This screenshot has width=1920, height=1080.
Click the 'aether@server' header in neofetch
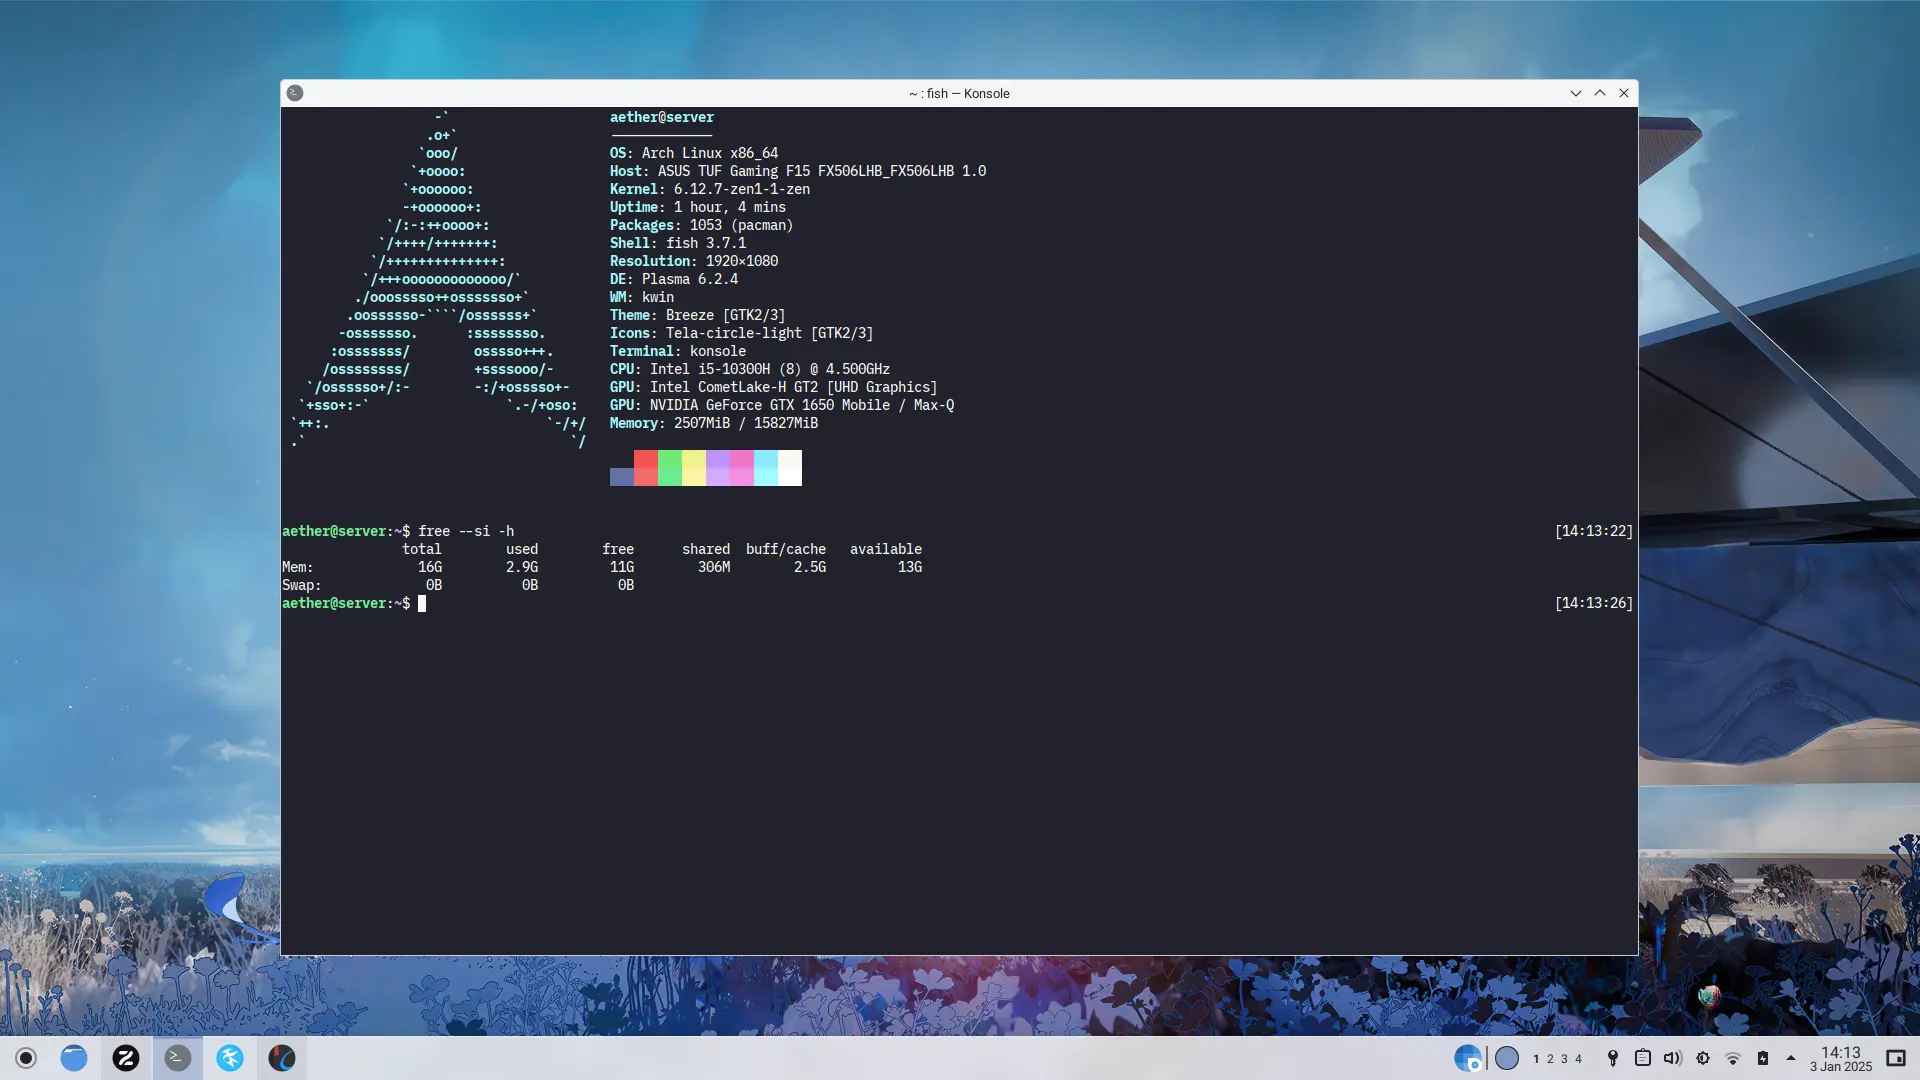[662, 117]
